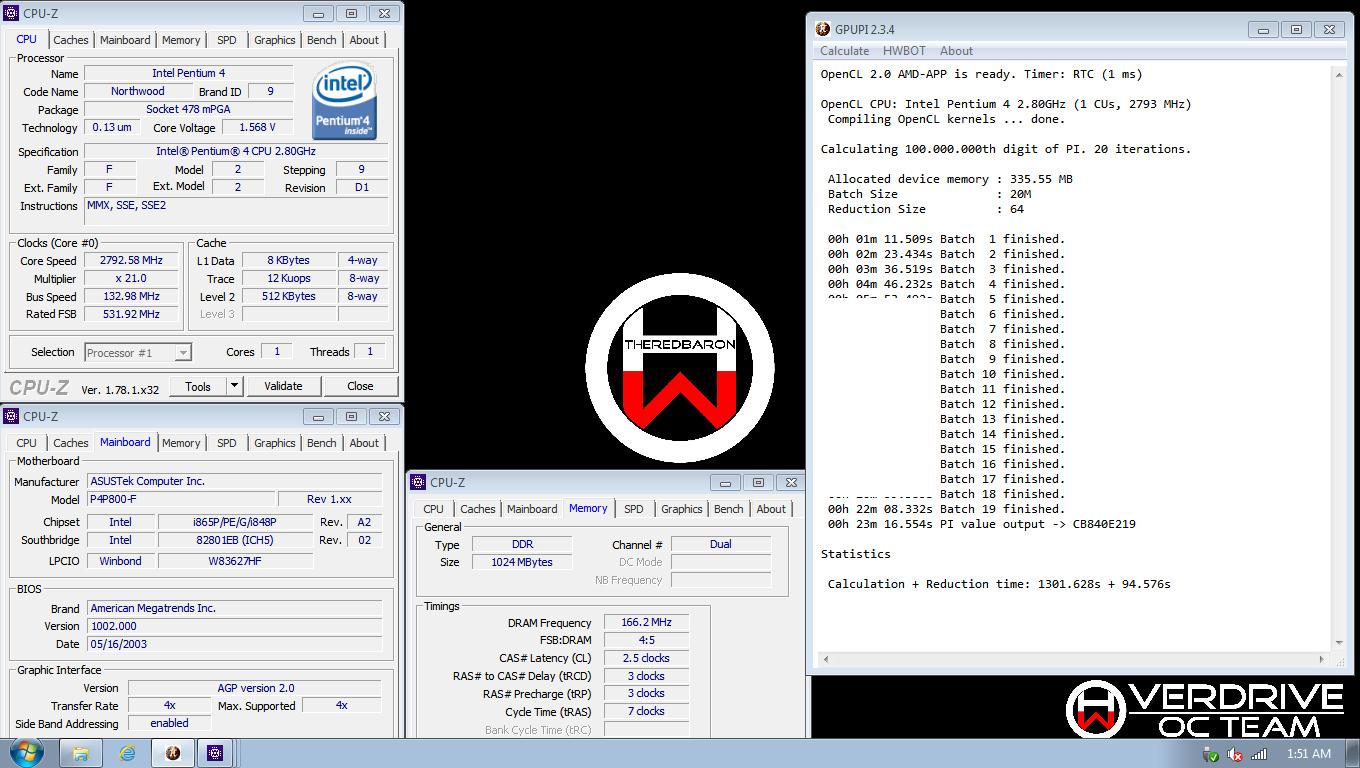Click the memory Size value 1024 MBytes

coord(521,562)
